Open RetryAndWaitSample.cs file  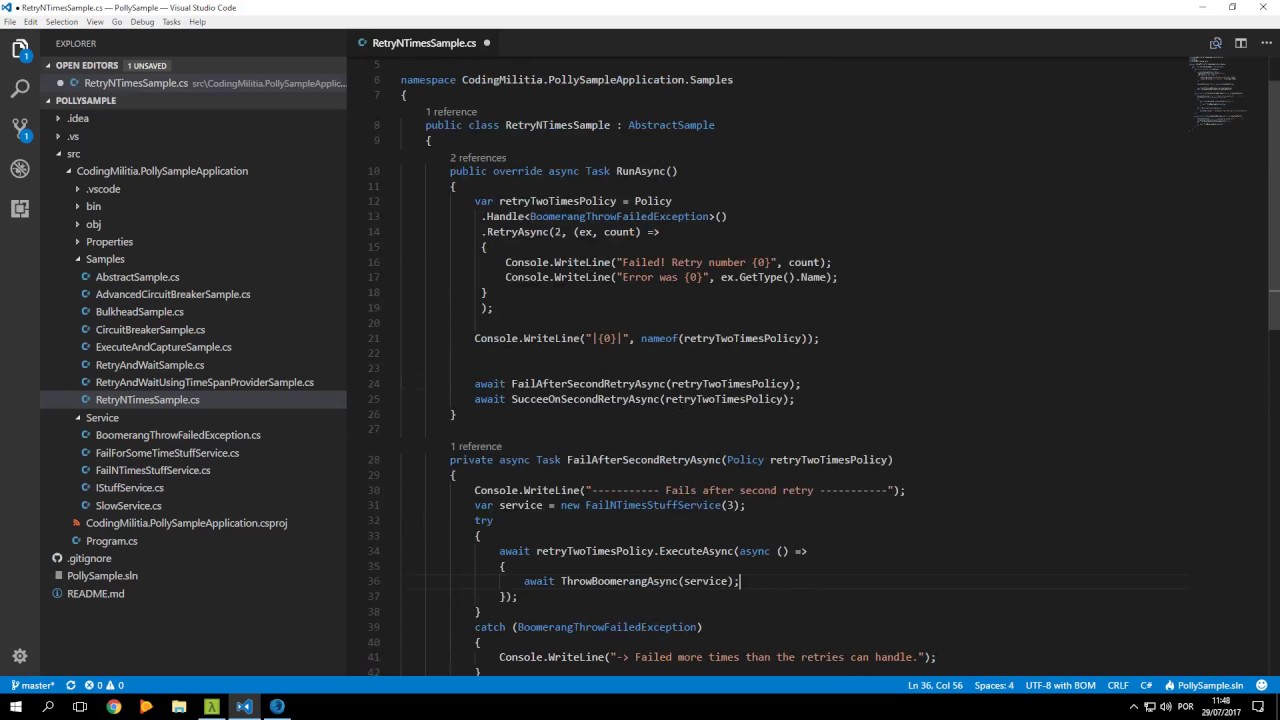[x=149, y=365]
